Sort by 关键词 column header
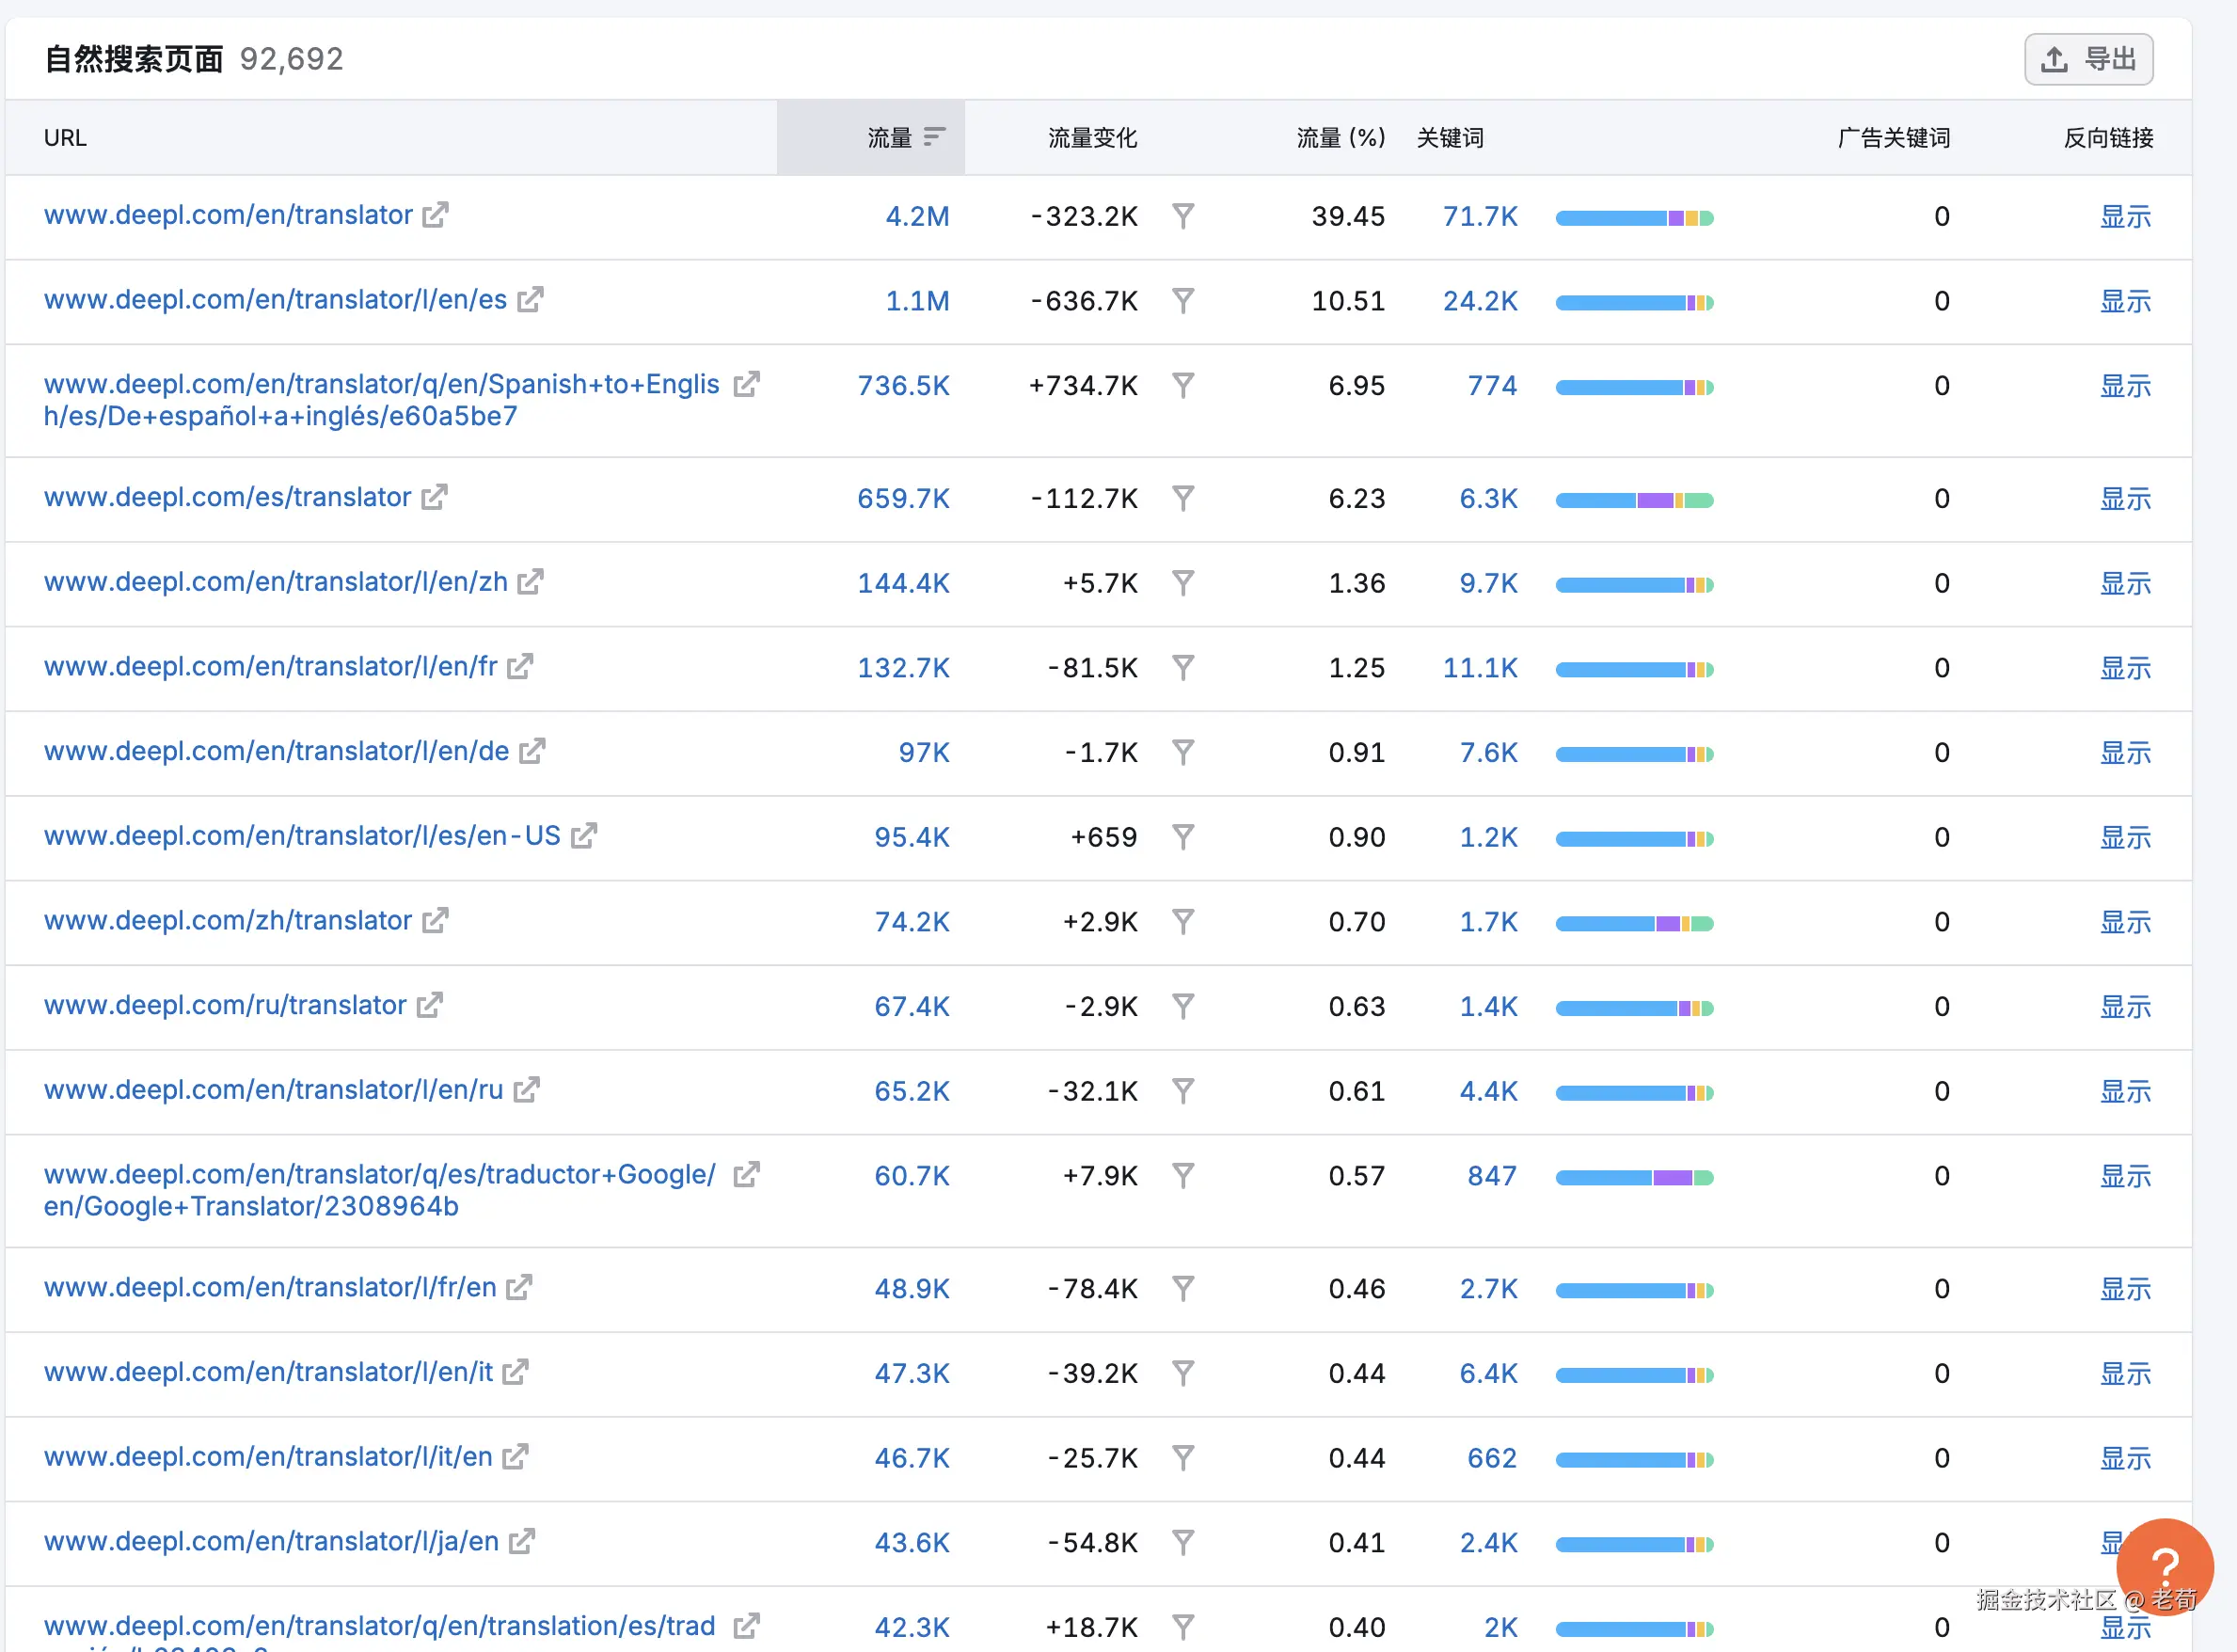The image size is (2237, 1652). pyautogui.click(x=1449, y=138)
